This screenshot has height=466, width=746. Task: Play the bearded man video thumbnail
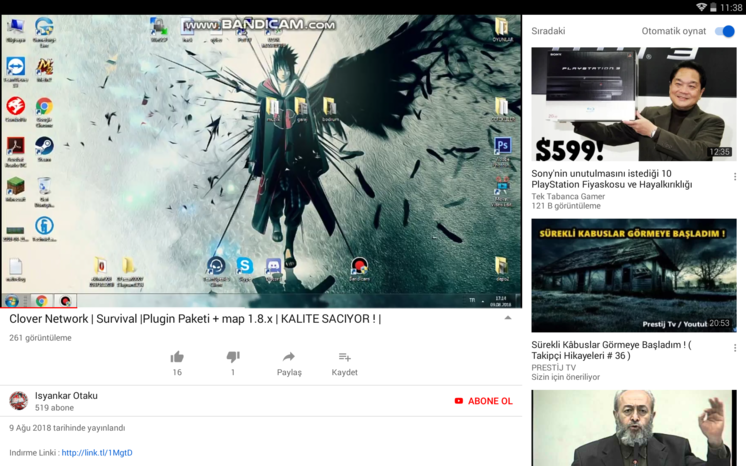[634, 428]
